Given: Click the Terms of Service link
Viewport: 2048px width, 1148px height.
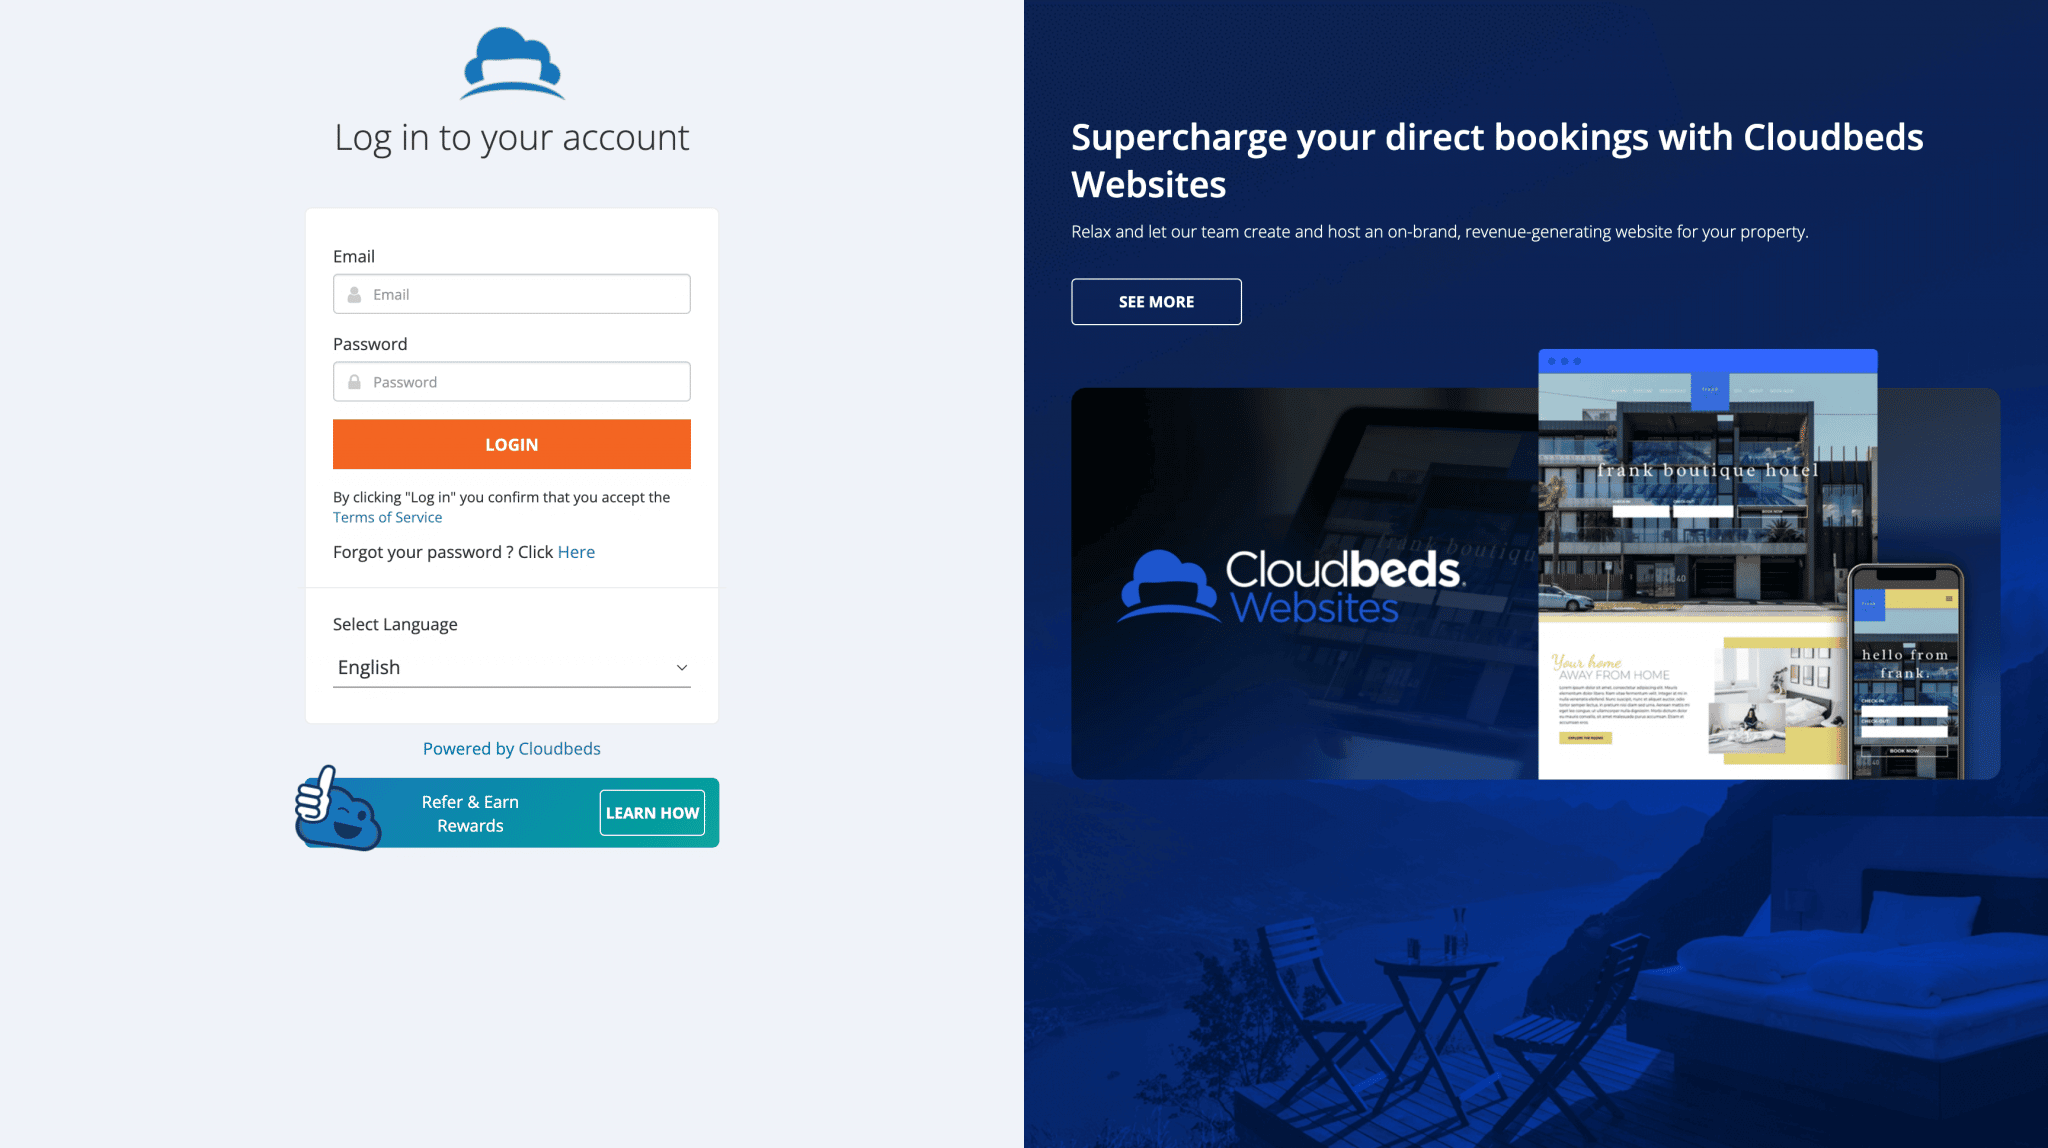Looking at the screenshot, I should pos(387,516).
